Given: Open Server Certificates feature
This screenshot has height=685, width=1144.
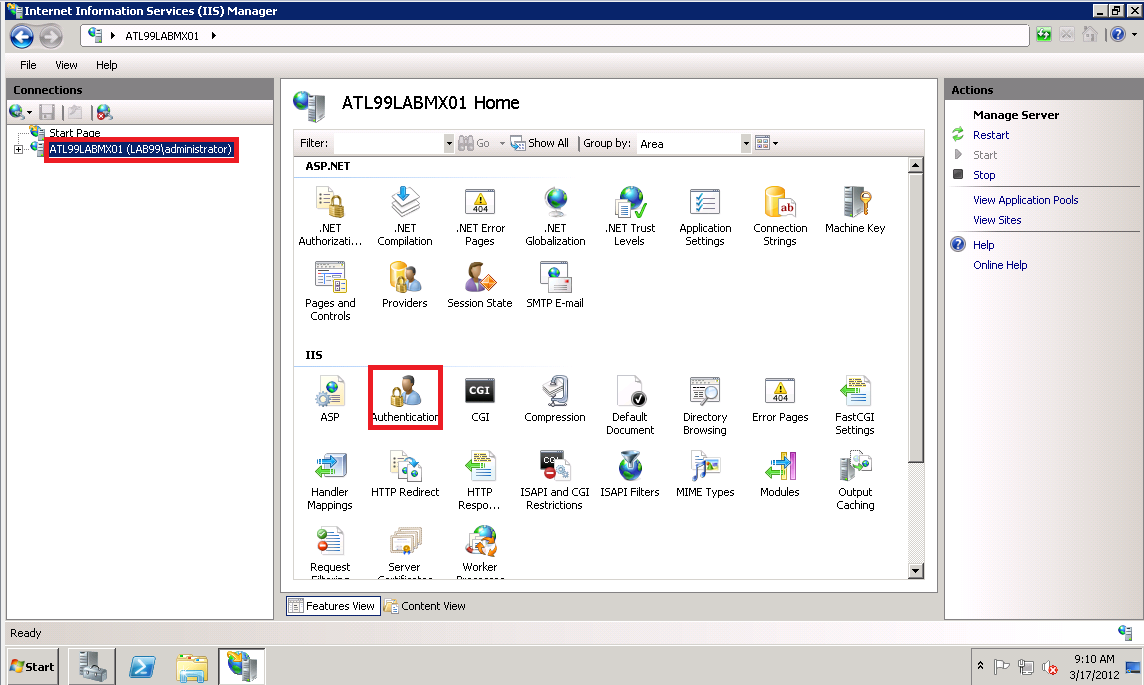Looking at the screenshot, I should click(x=405, y=552).
